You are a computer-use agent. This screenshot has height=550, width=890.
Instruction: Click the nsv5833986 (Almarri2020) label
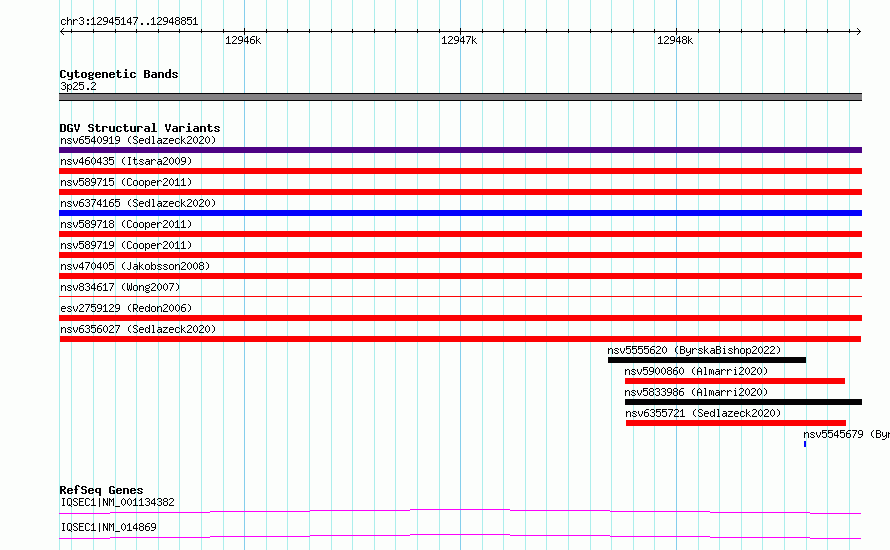tap(696, 392)
